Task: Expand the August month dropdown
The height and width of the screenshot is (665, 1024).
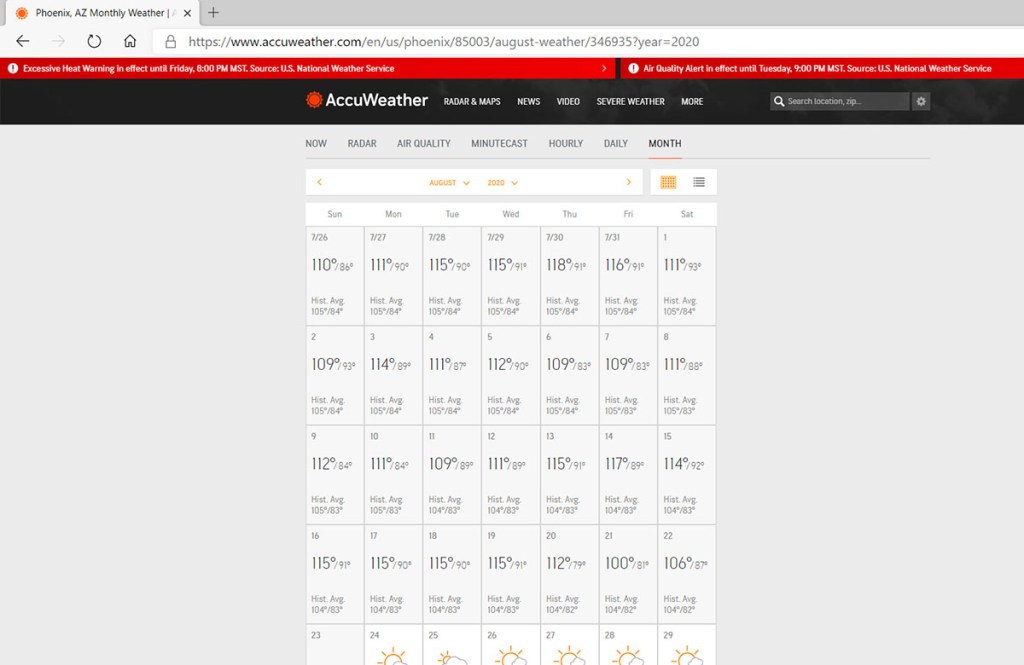Action: tap(449, 183)
